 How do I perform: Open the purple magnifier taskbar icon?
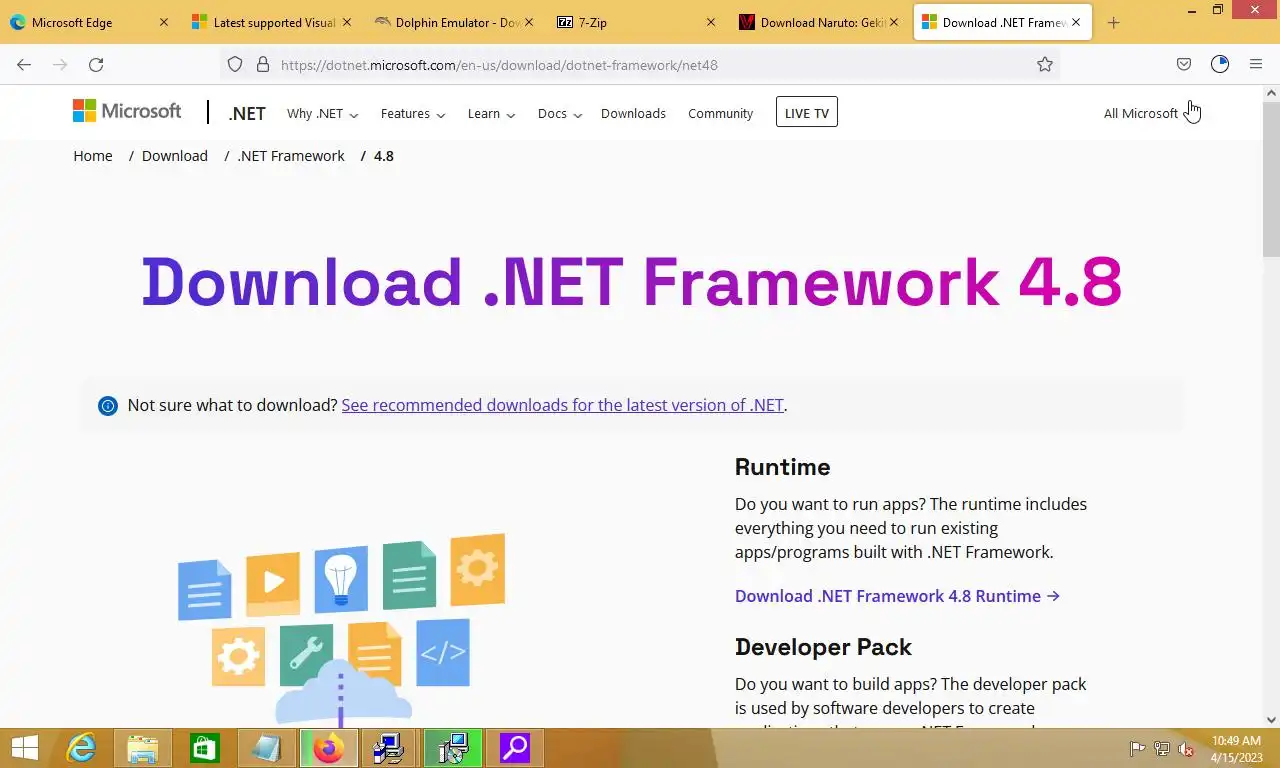pyautogui.click(x=515, y=748)
